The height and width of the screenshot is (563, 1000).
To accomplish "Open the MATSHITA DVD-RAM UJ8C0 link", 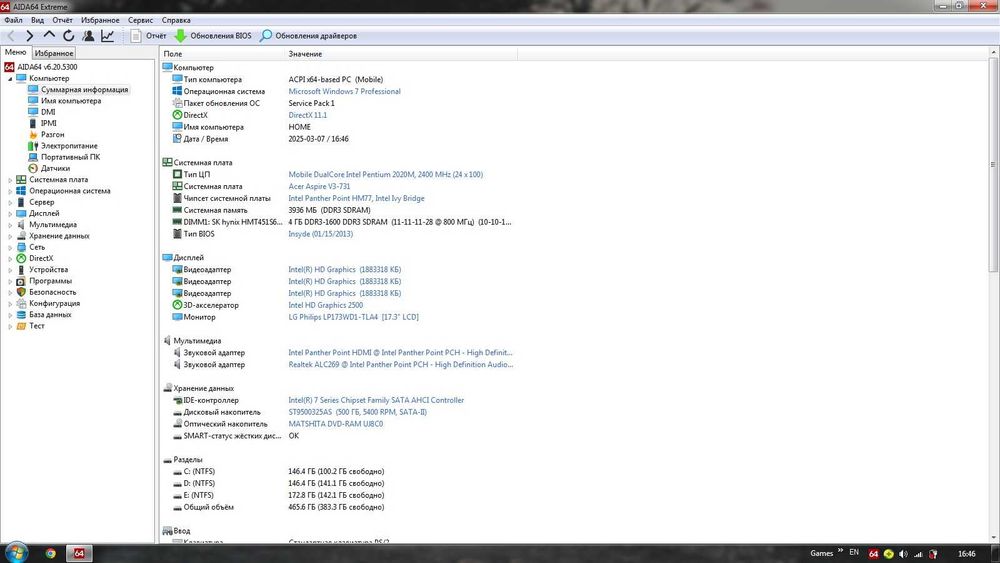I will pos(335,424).
